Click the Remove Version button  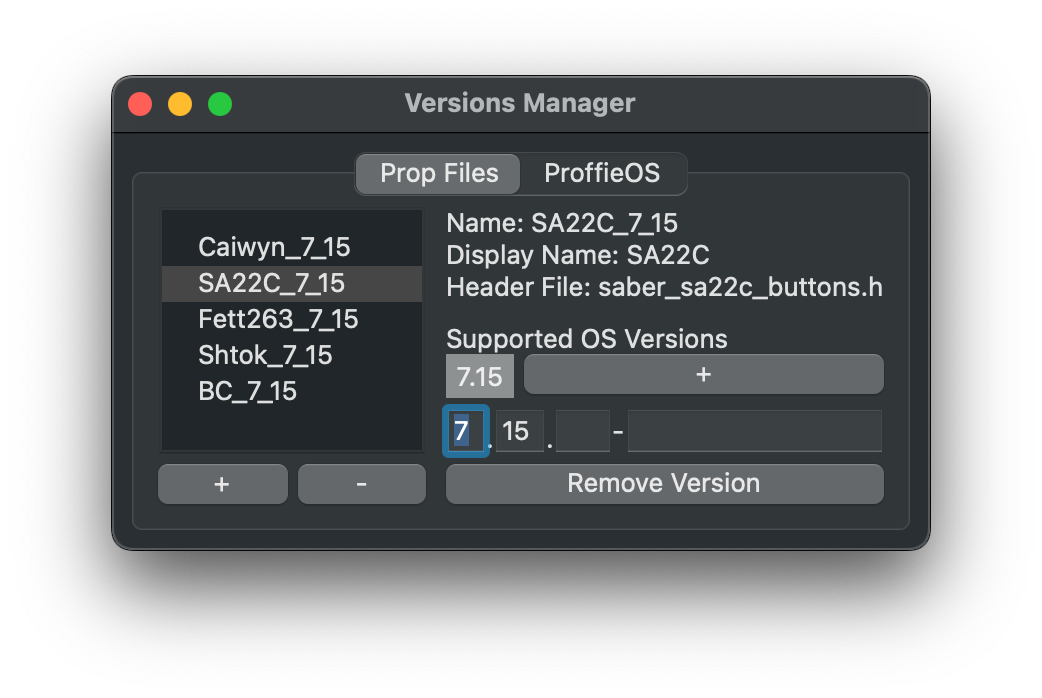[663, 483]
